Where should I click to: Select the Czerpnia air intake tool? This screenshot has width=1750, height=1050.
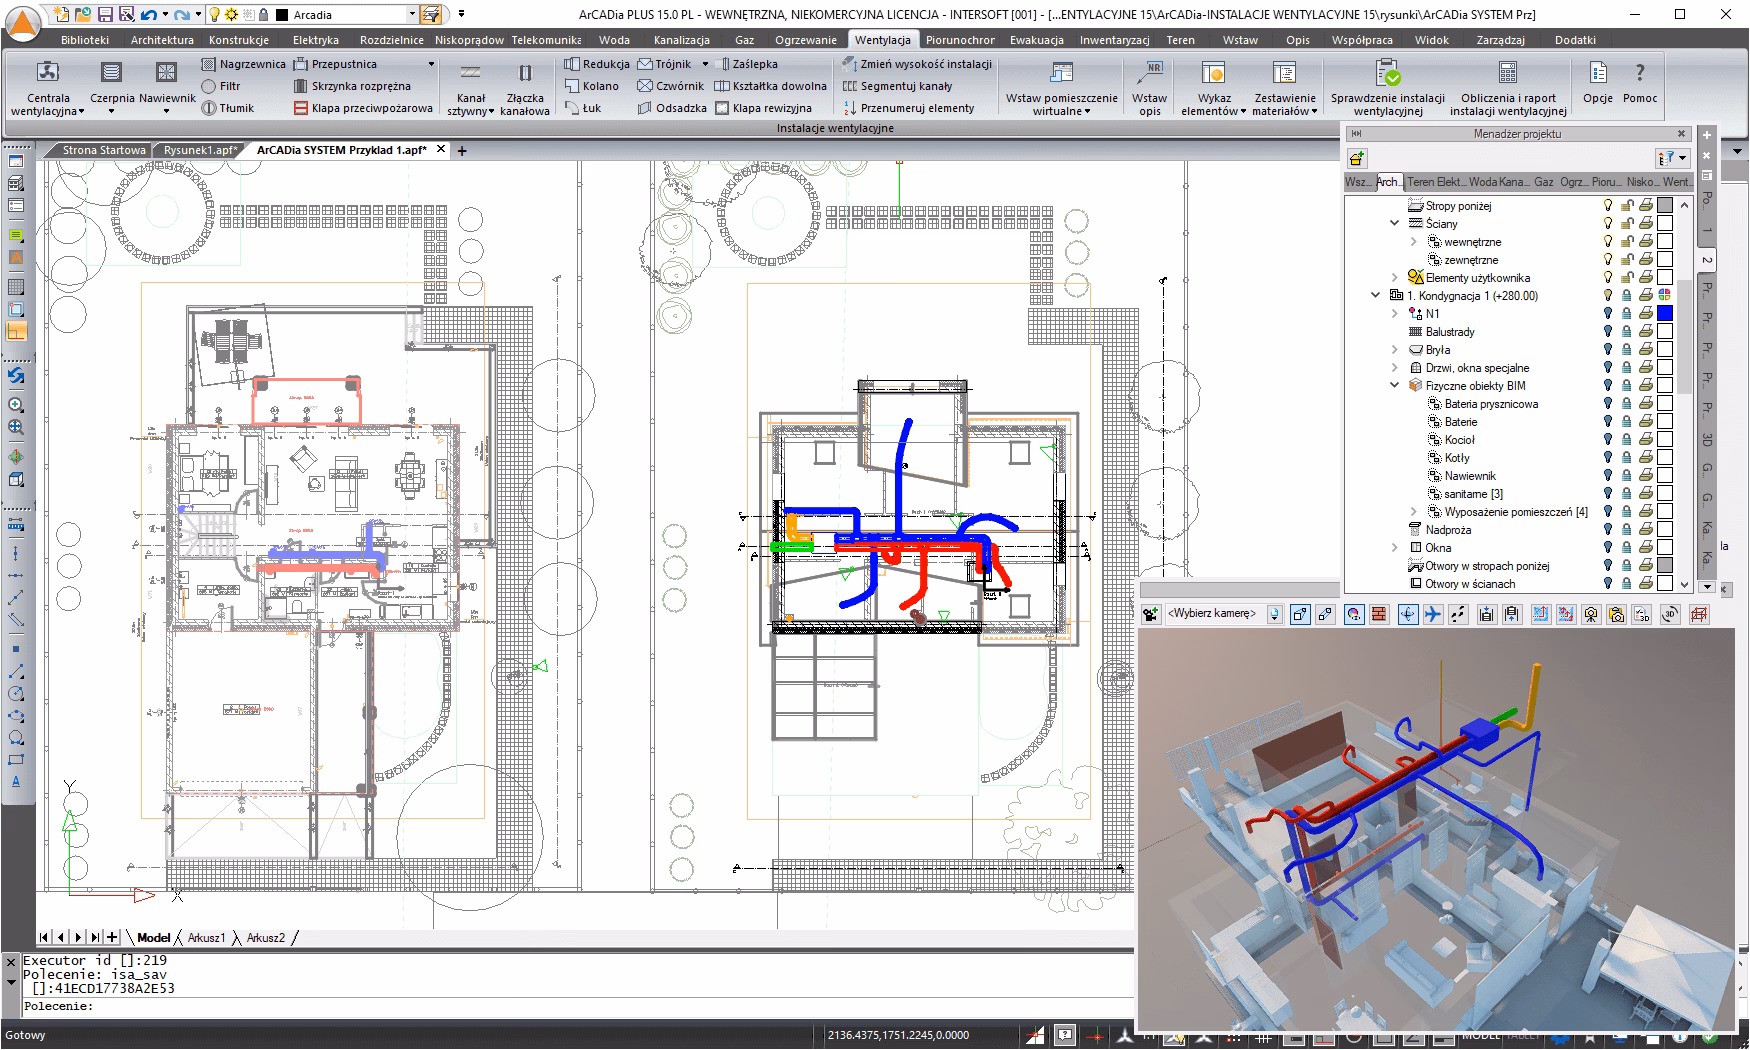point(112,88)
